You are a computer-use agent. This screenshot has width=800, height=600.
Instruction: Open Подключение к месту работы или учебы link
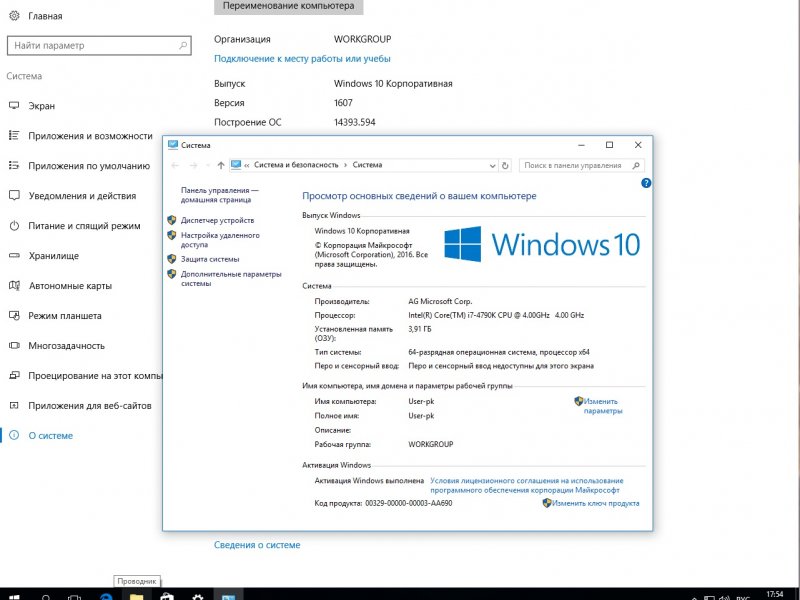tap(302, 59)
